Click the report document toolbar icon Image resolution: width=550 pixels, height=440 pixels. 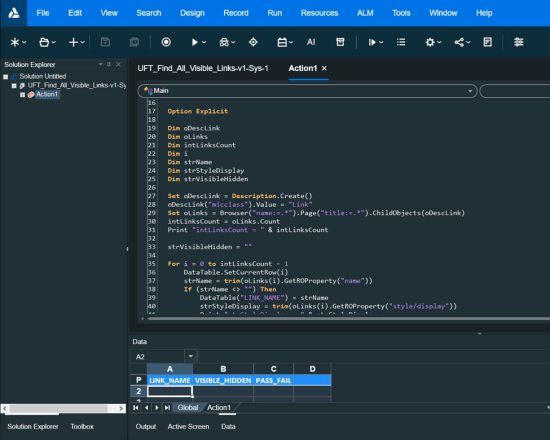tap(488, 42)
